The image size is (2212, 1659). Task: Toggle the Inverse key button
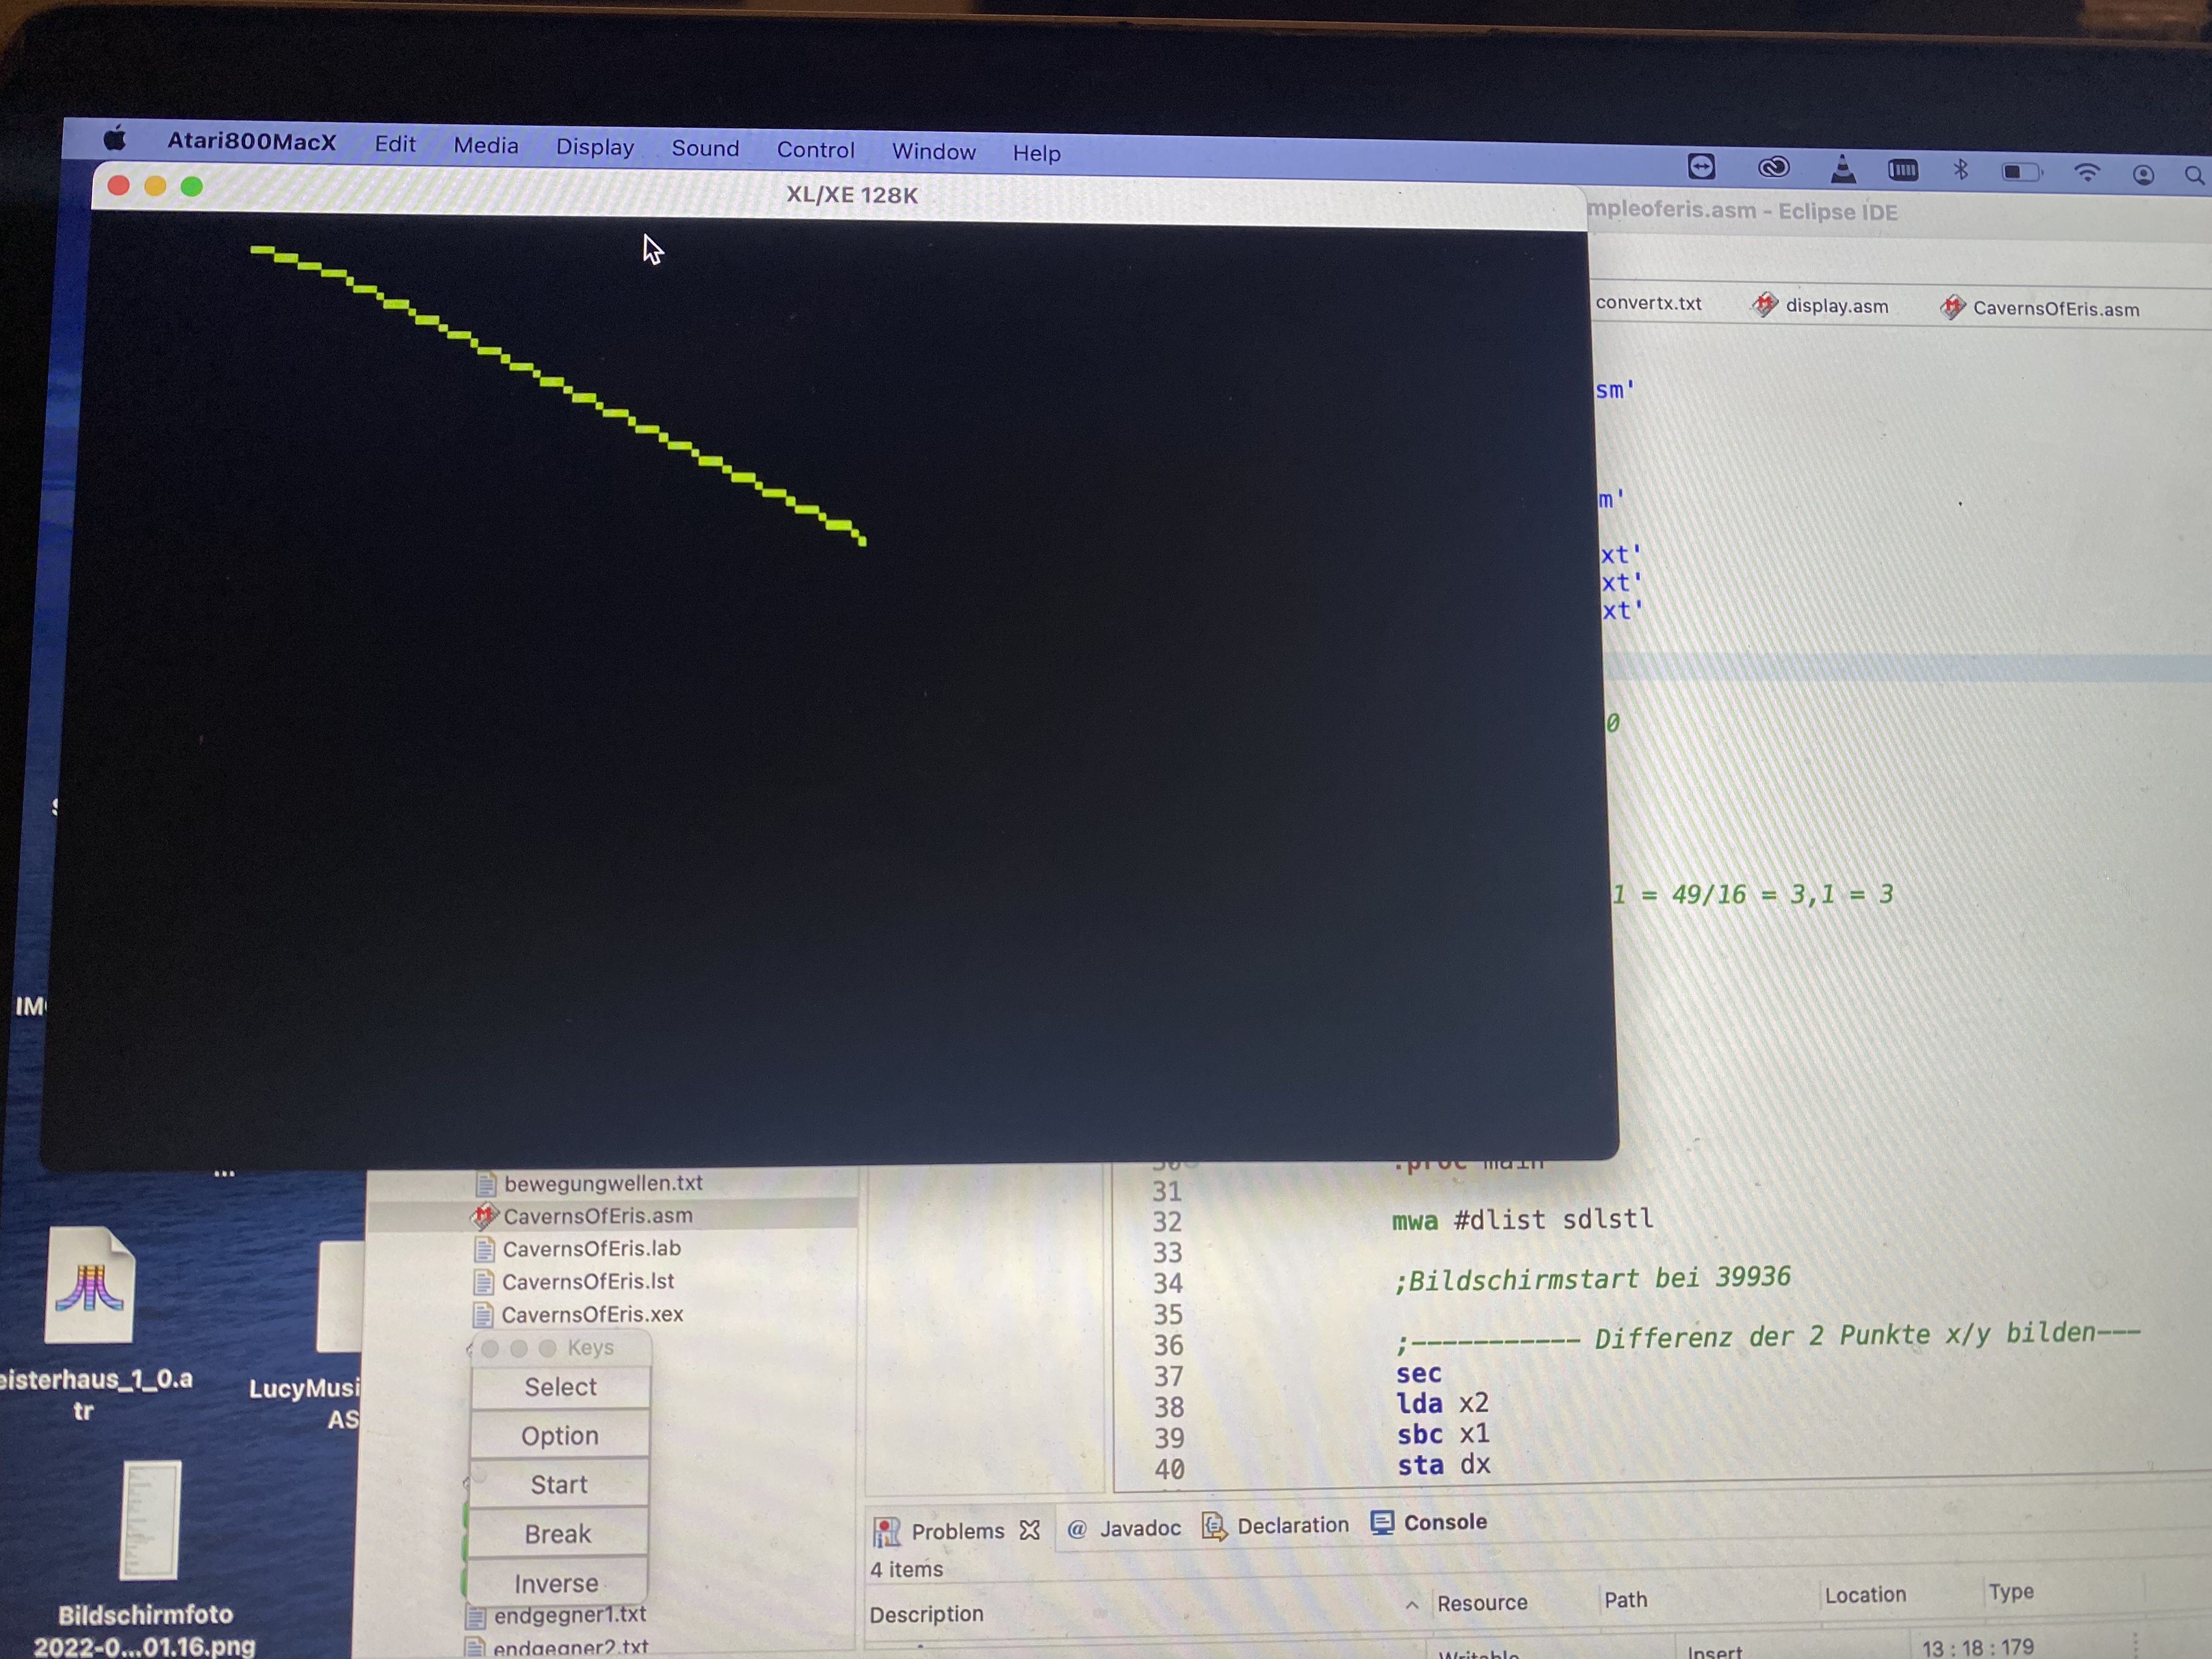coord(557,1583)
